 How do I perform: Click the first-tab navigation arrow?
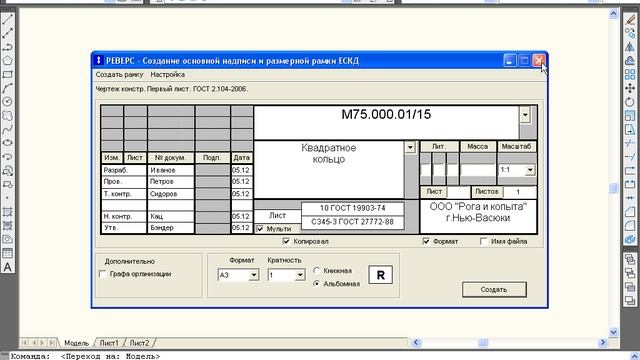(x=24, y=343)
